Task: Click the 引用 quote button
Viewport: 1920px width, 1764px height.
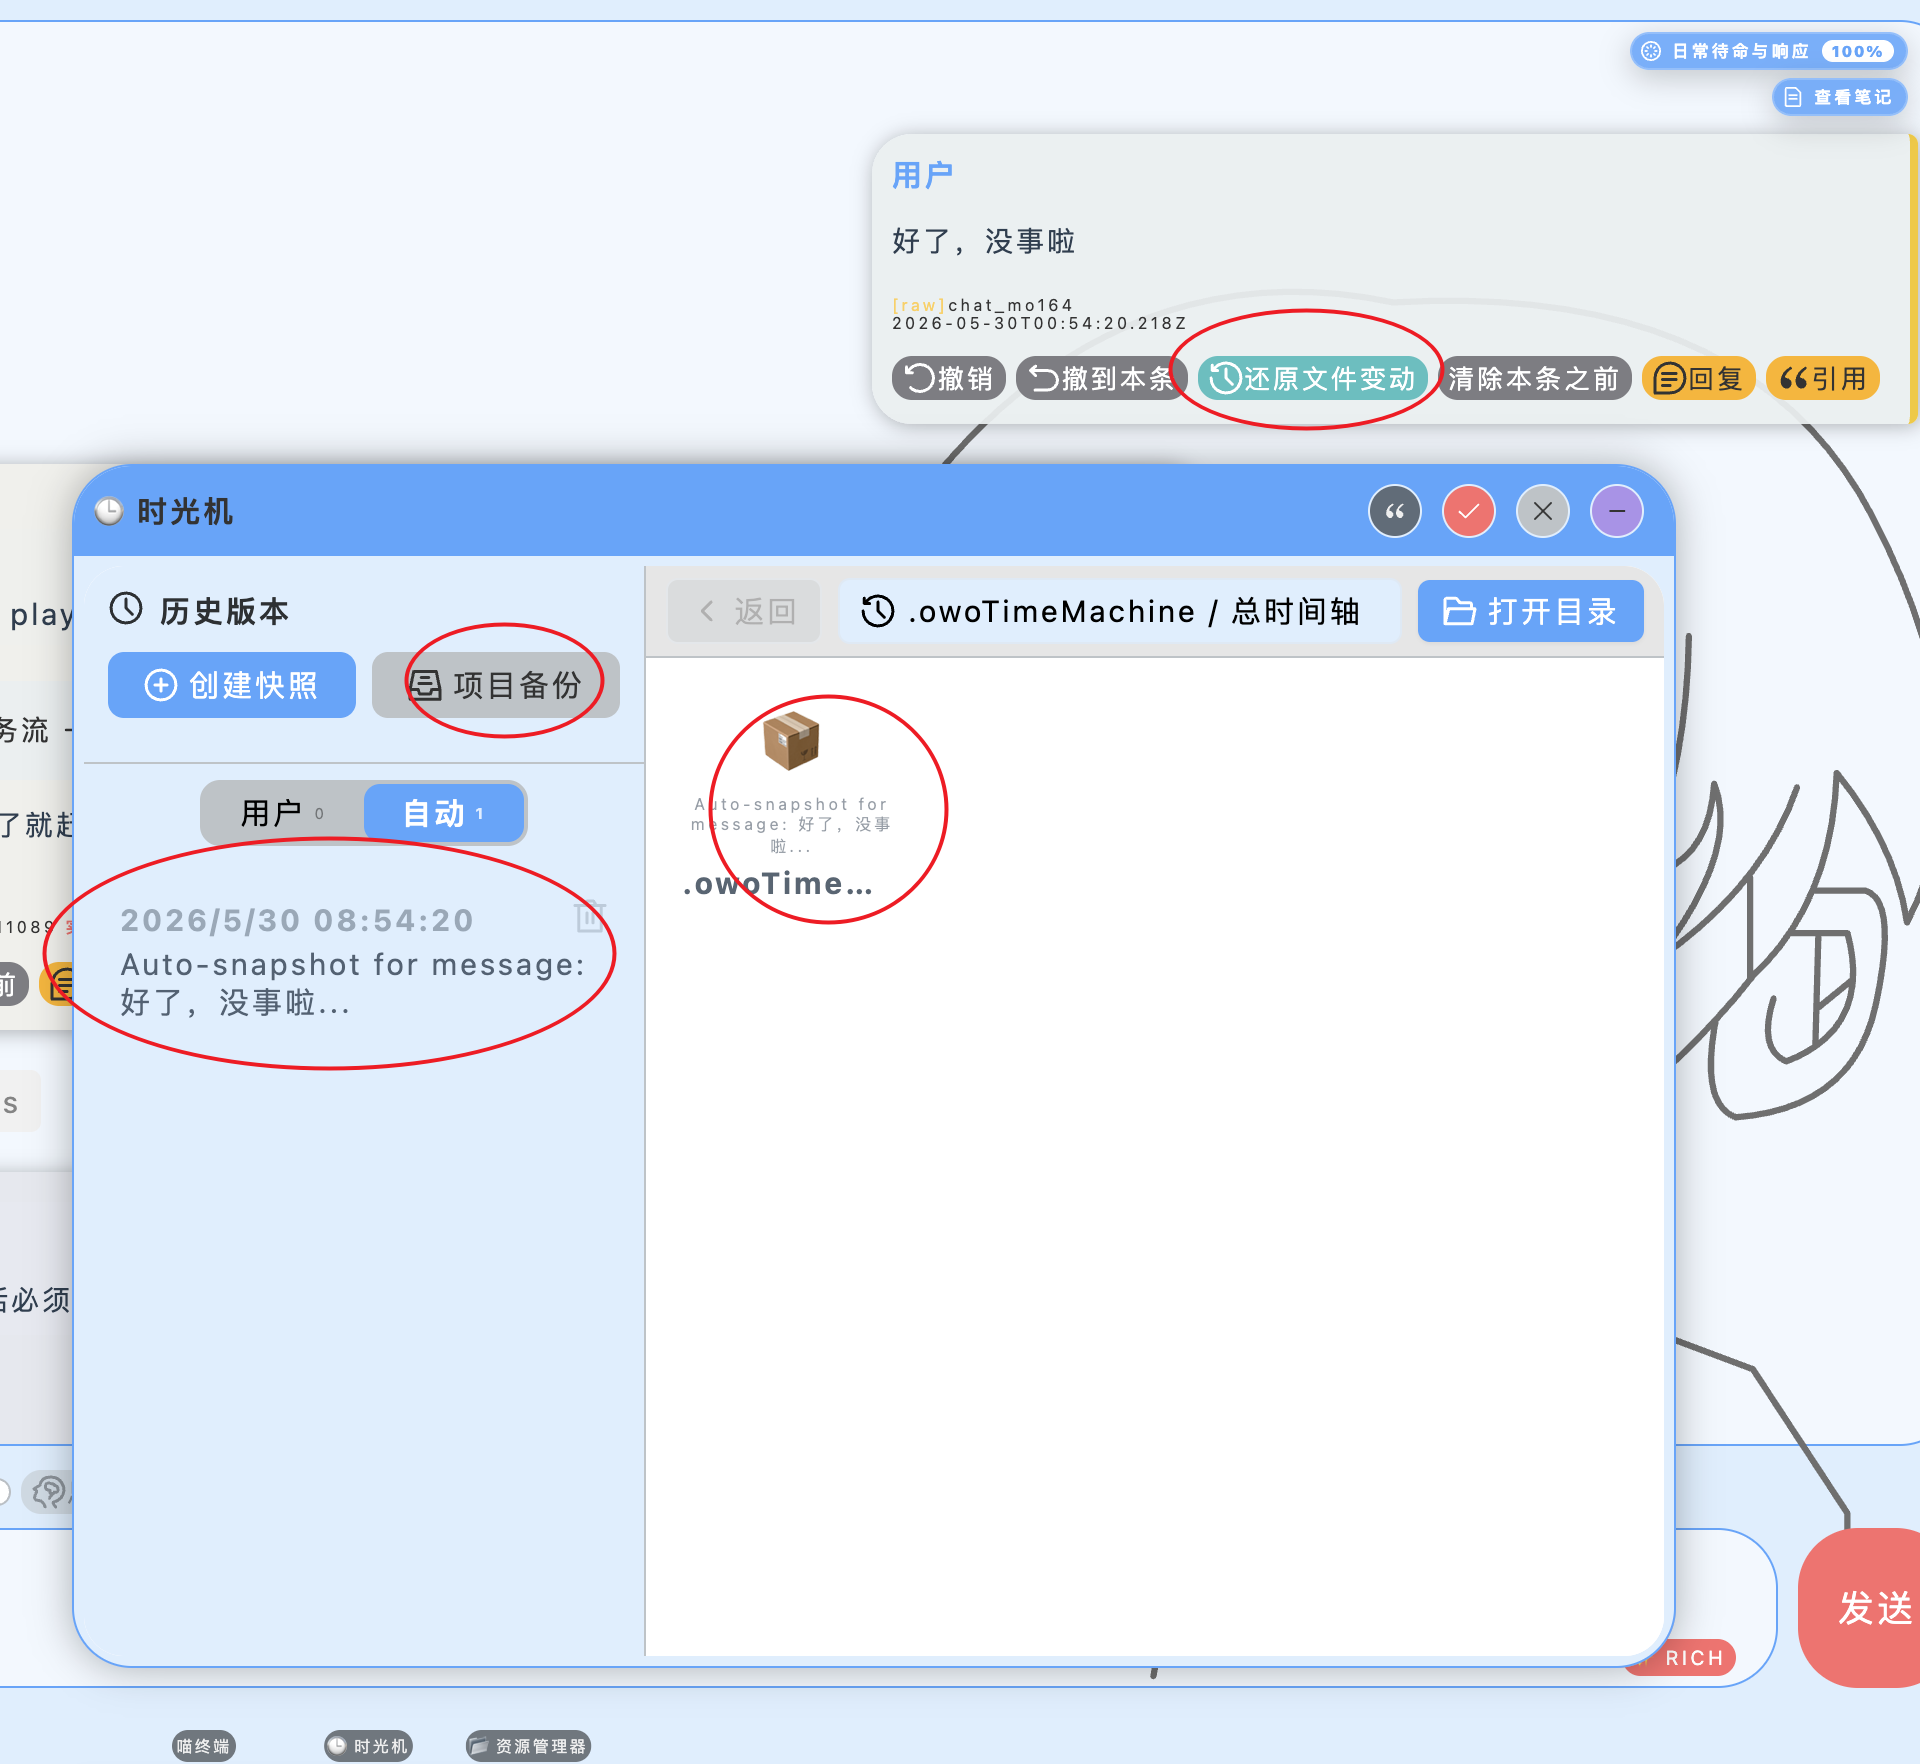Action: [x=1822, y=378]
